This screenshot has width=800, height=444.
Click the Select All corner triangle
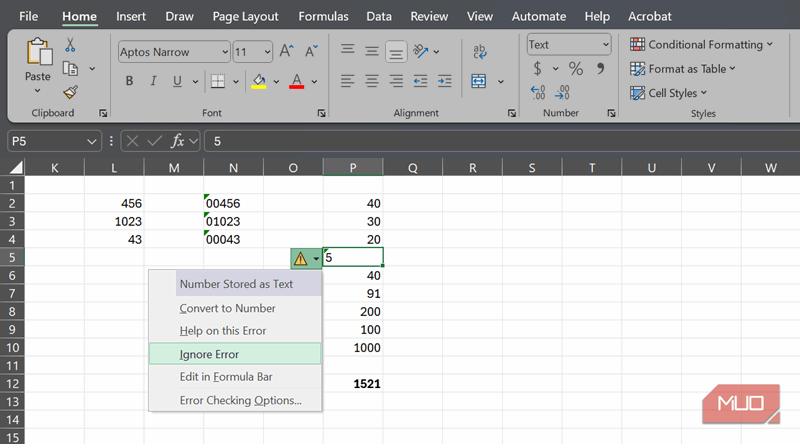point(16,167)
